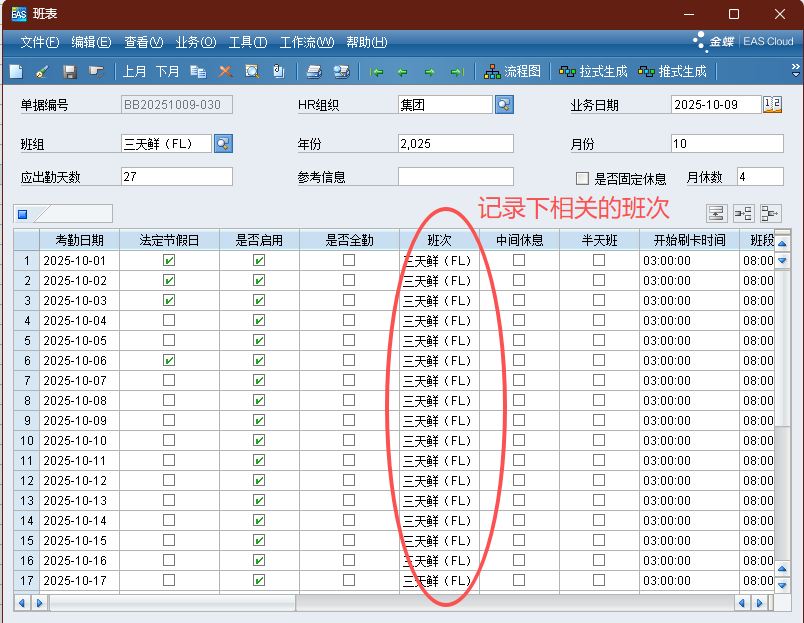Click the green Last record arrow

(x=456, y=72)
